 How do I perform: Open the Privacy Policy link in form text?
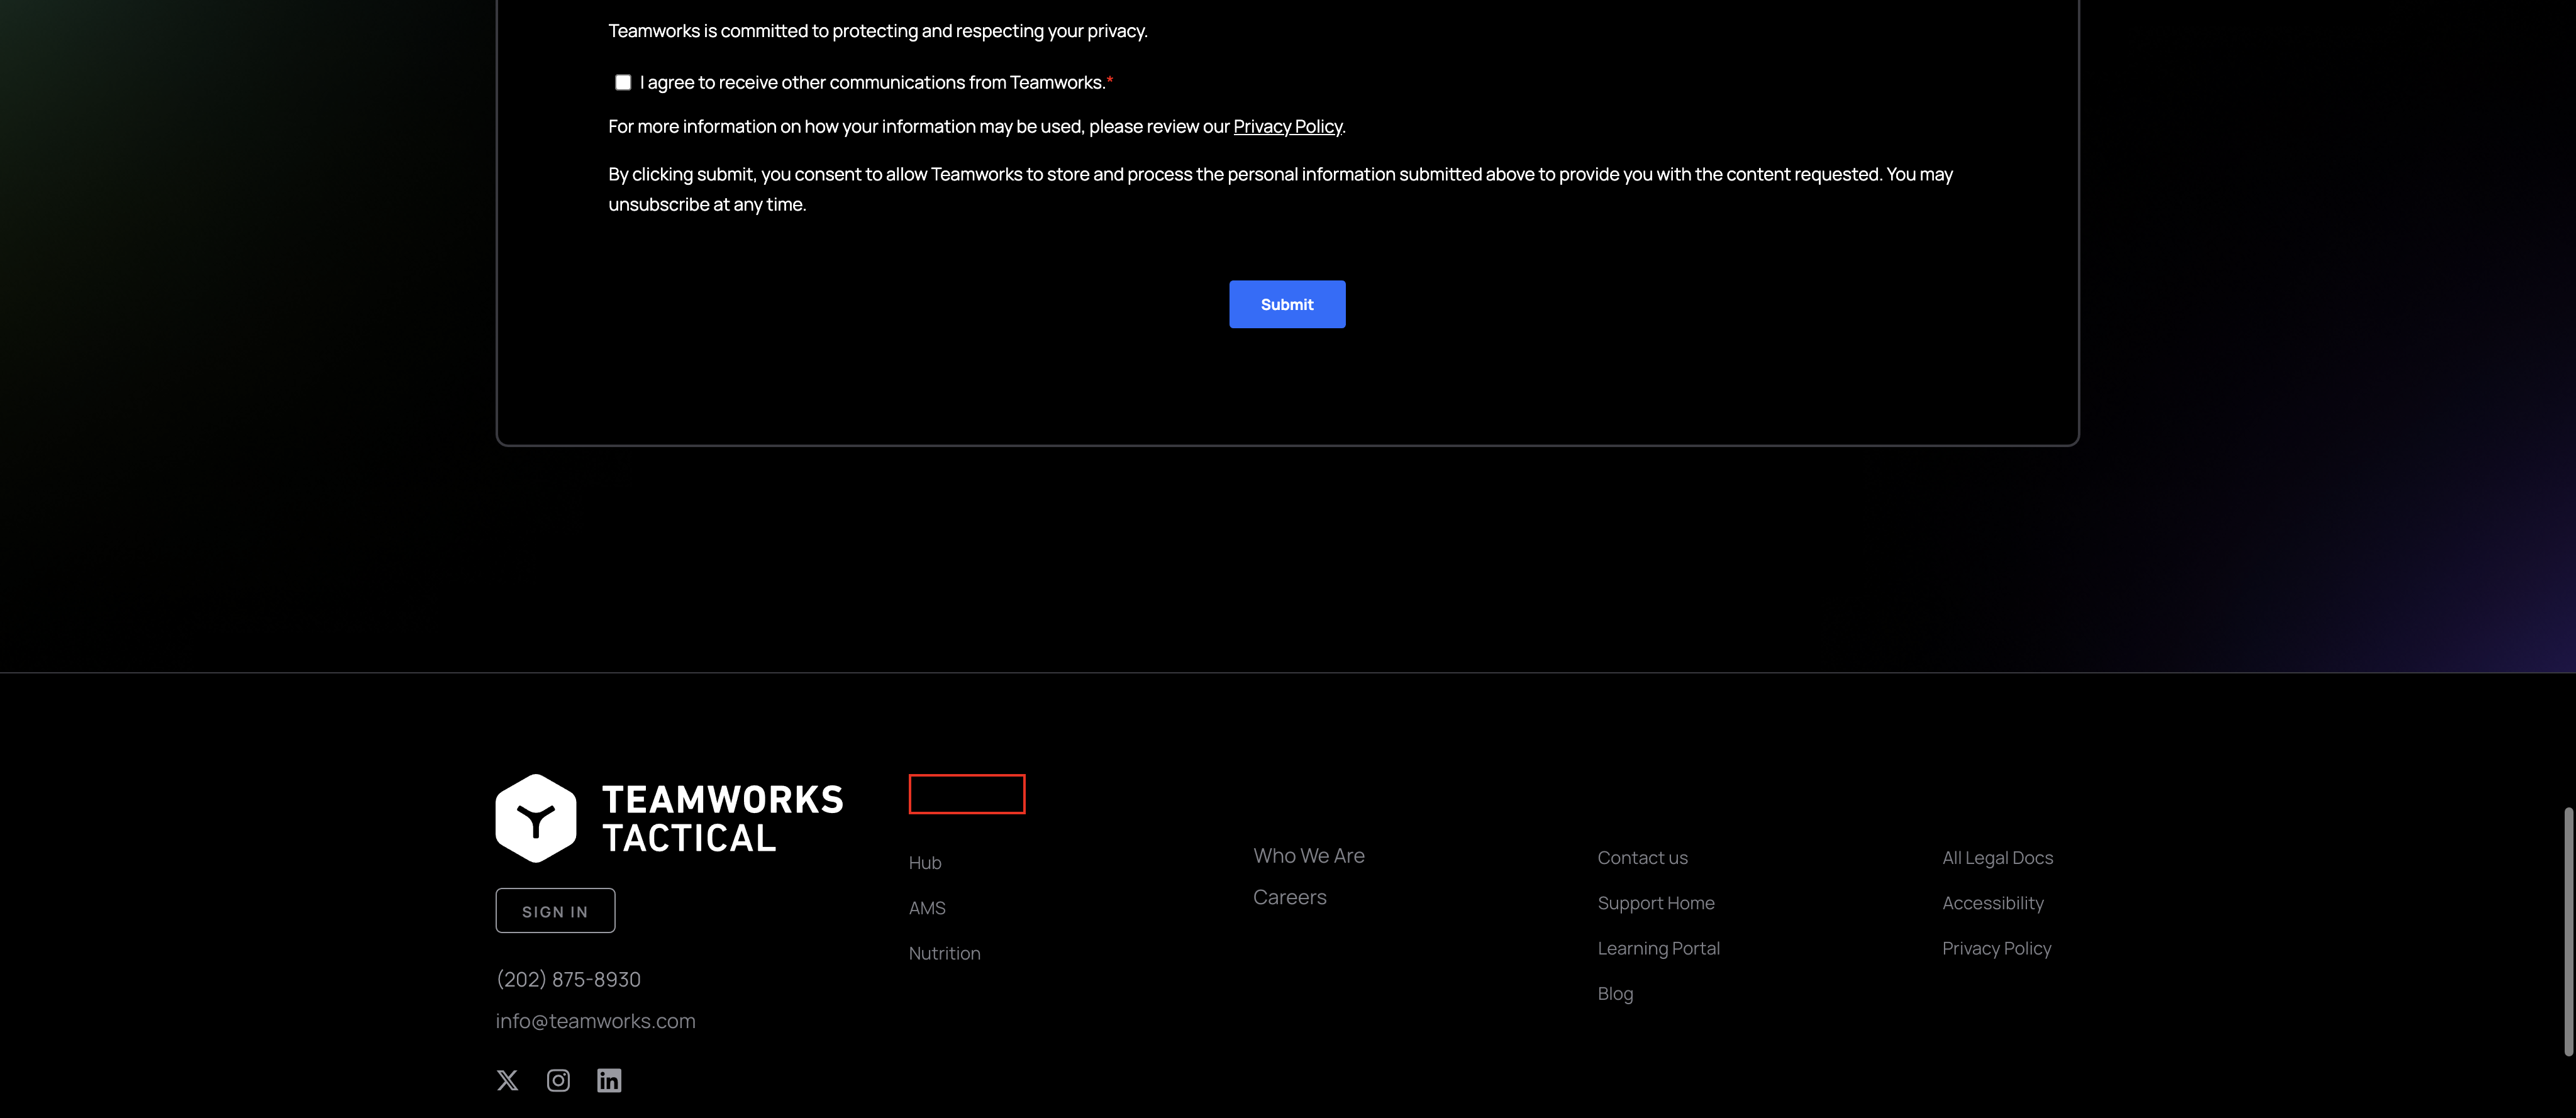[x=1287, y=126]
